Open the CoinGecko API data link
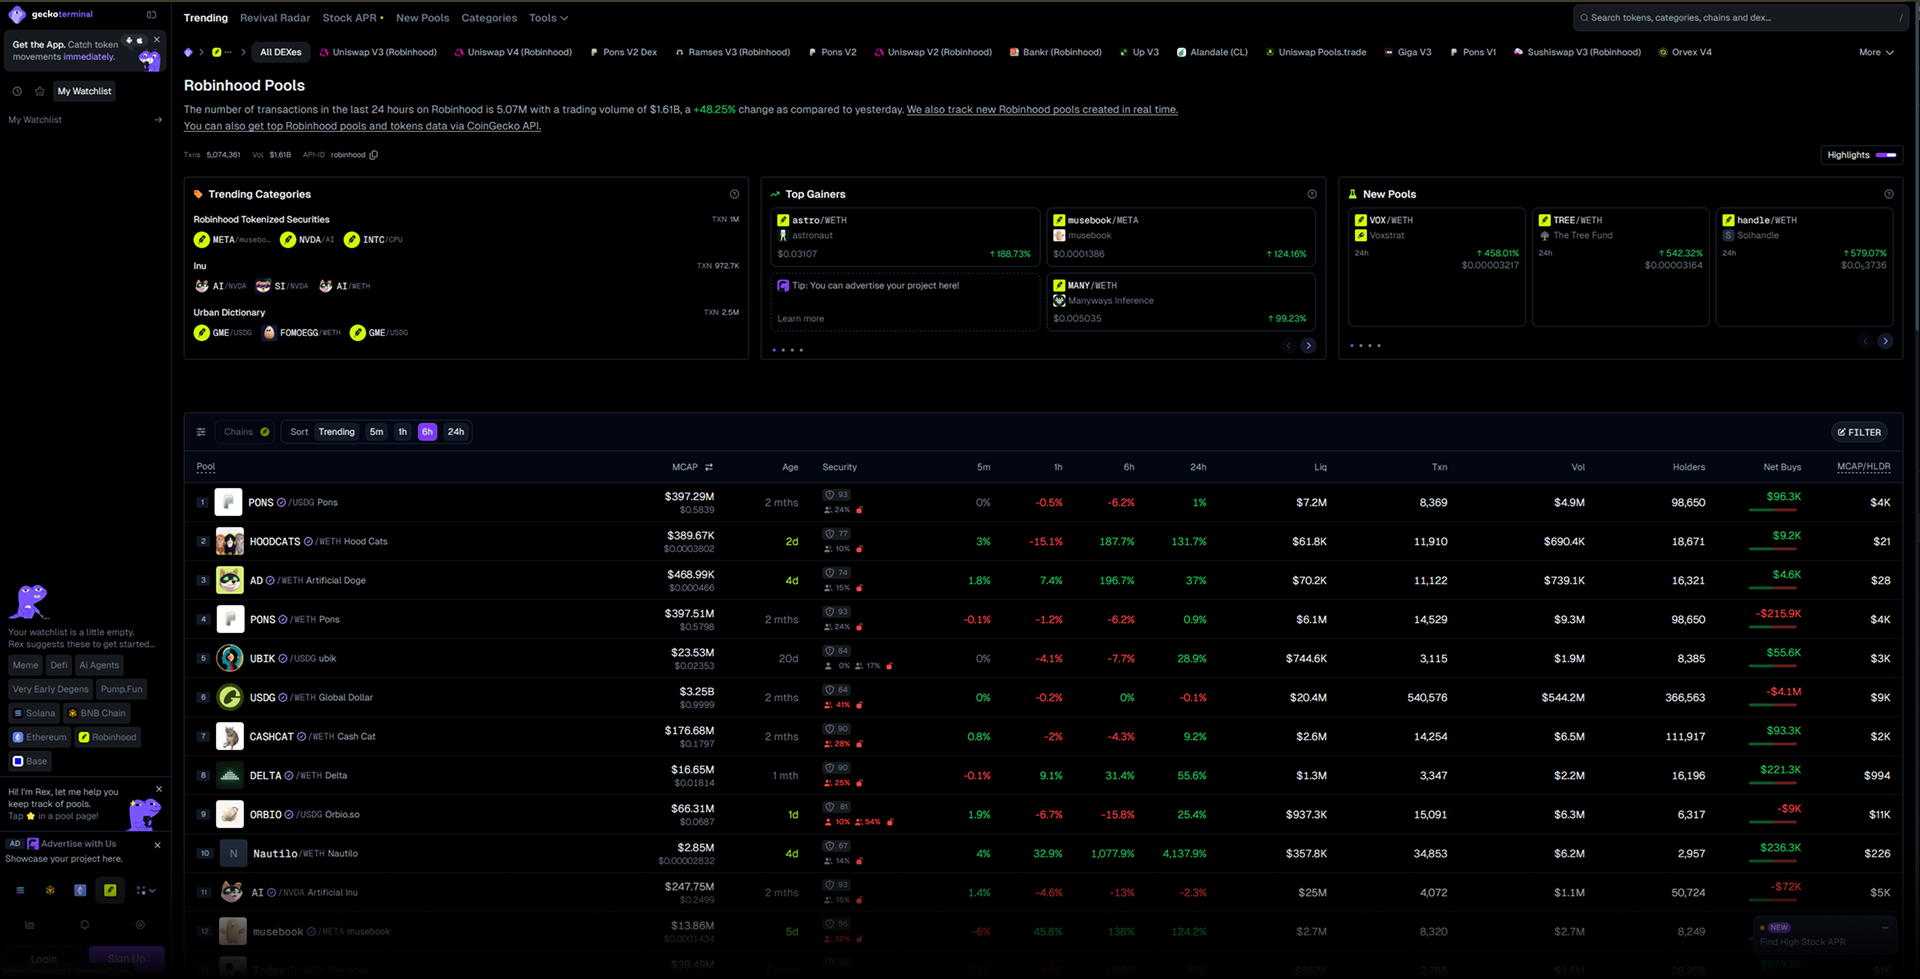 (x=362, y=126)
